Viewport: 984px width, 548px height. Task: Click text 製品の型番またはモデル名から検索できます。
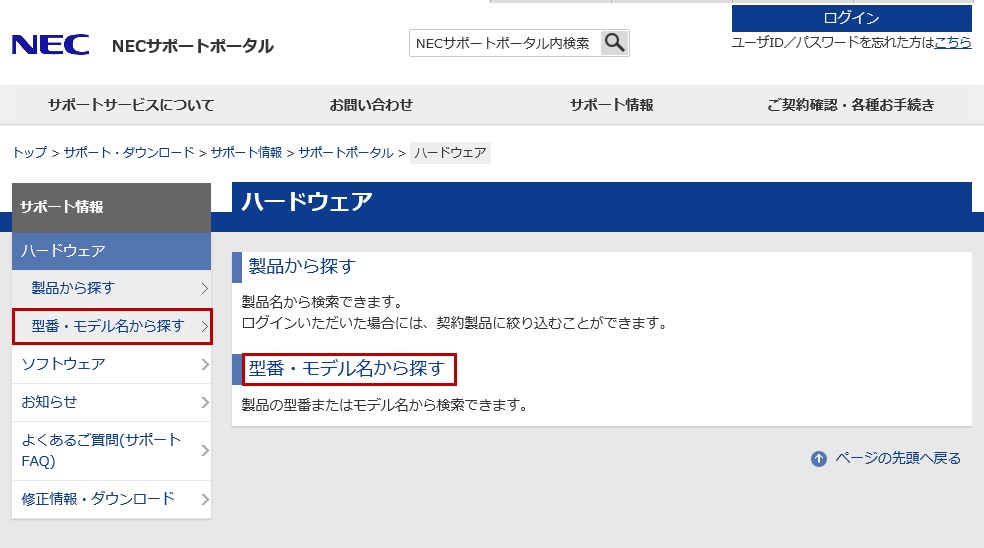[385, 406]
